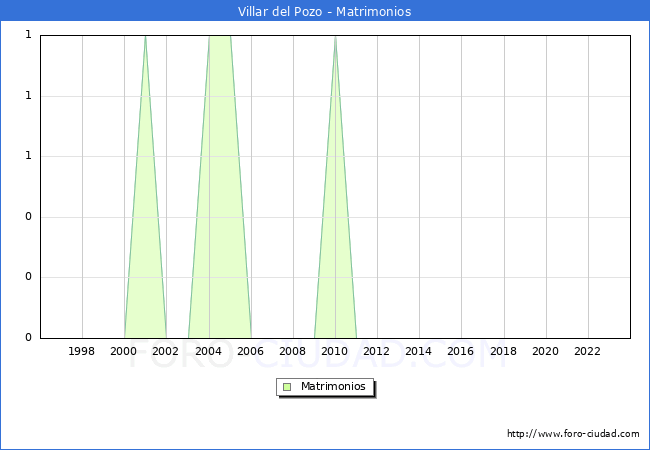The image size is (650, 450).
Task: Click the 2001 peak of the area chart
Action: [x=145, y=38]
